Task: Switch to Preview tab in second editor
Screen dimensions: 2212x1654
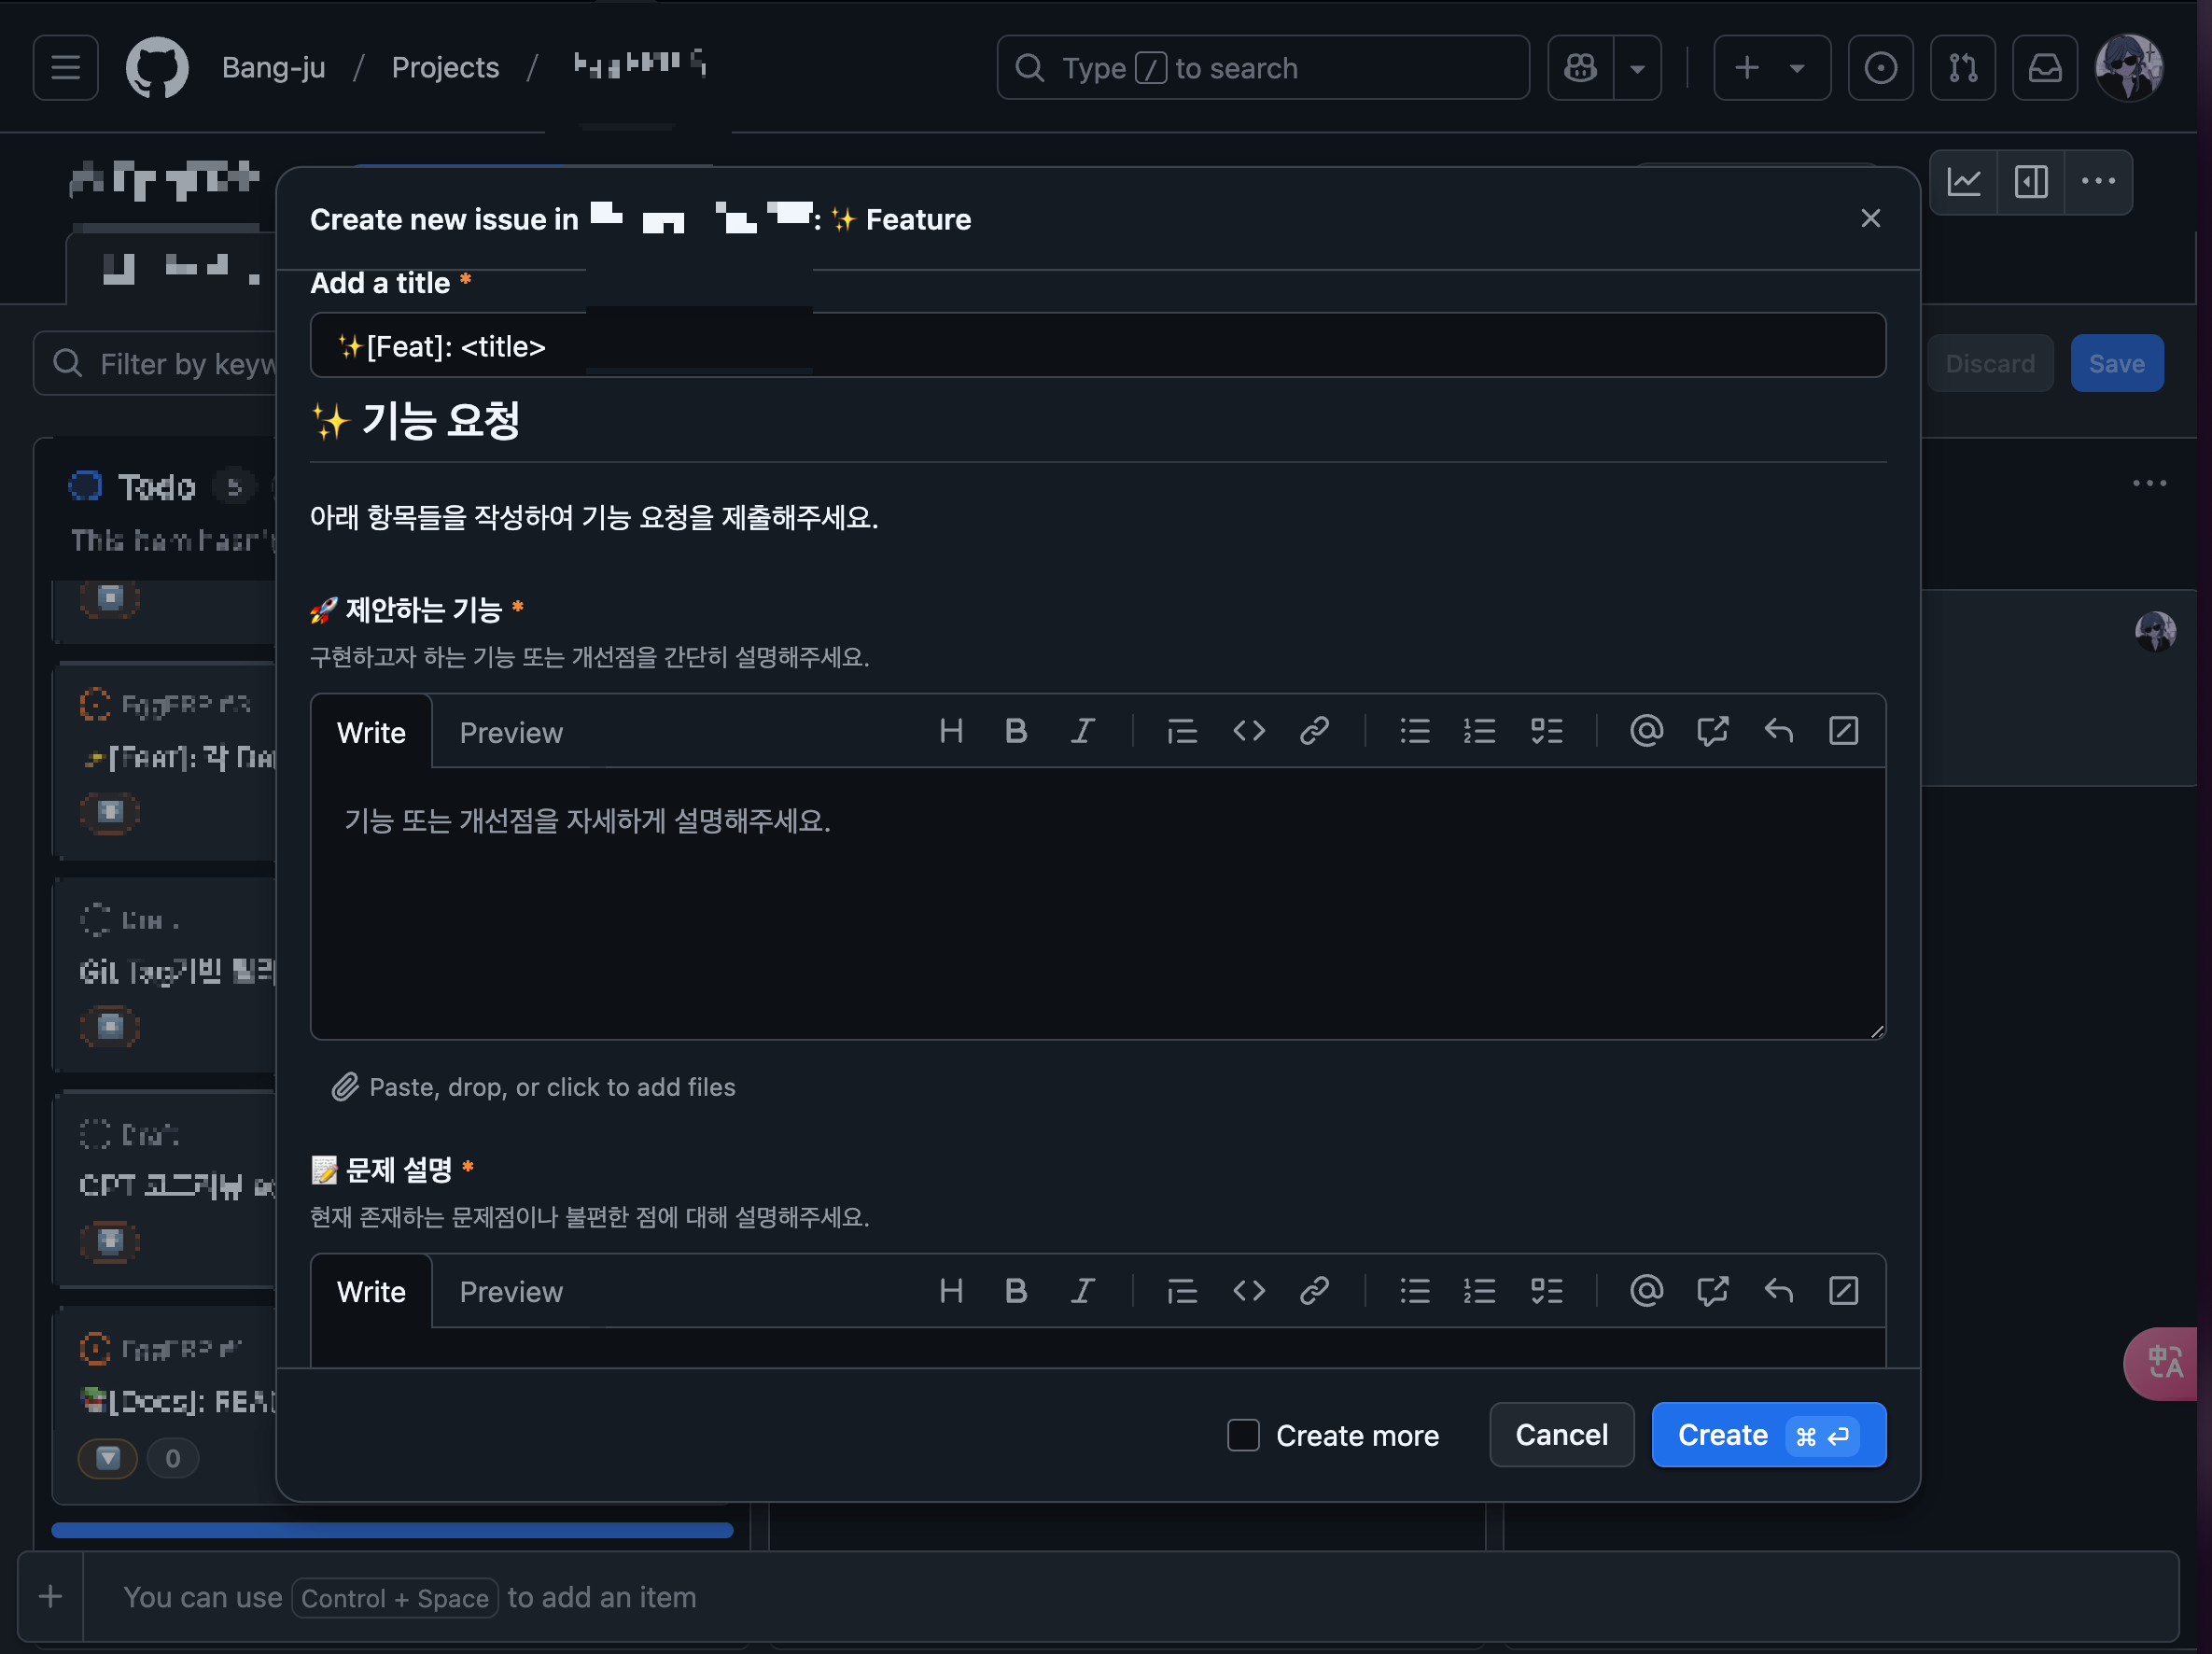Action: click(511, 1292)
